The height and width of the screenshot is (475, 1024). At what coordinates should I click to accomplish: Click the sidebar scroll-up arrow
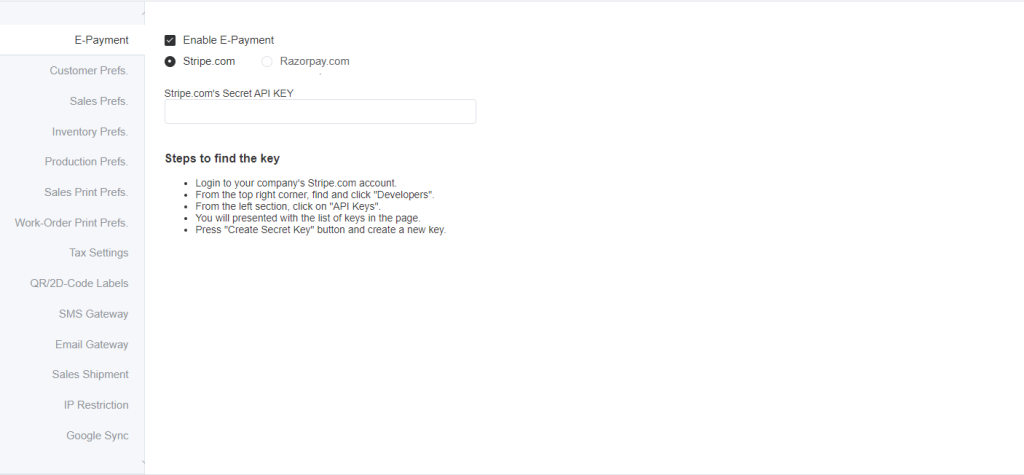[x=142, y=12]
